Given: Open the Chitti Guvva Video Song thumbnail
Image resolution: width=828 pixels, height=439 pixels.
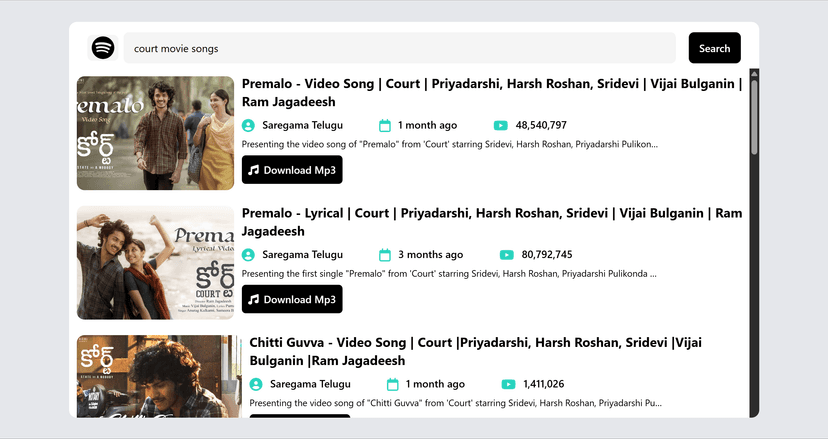Looking at the screenshot, I should coord(159,376).
